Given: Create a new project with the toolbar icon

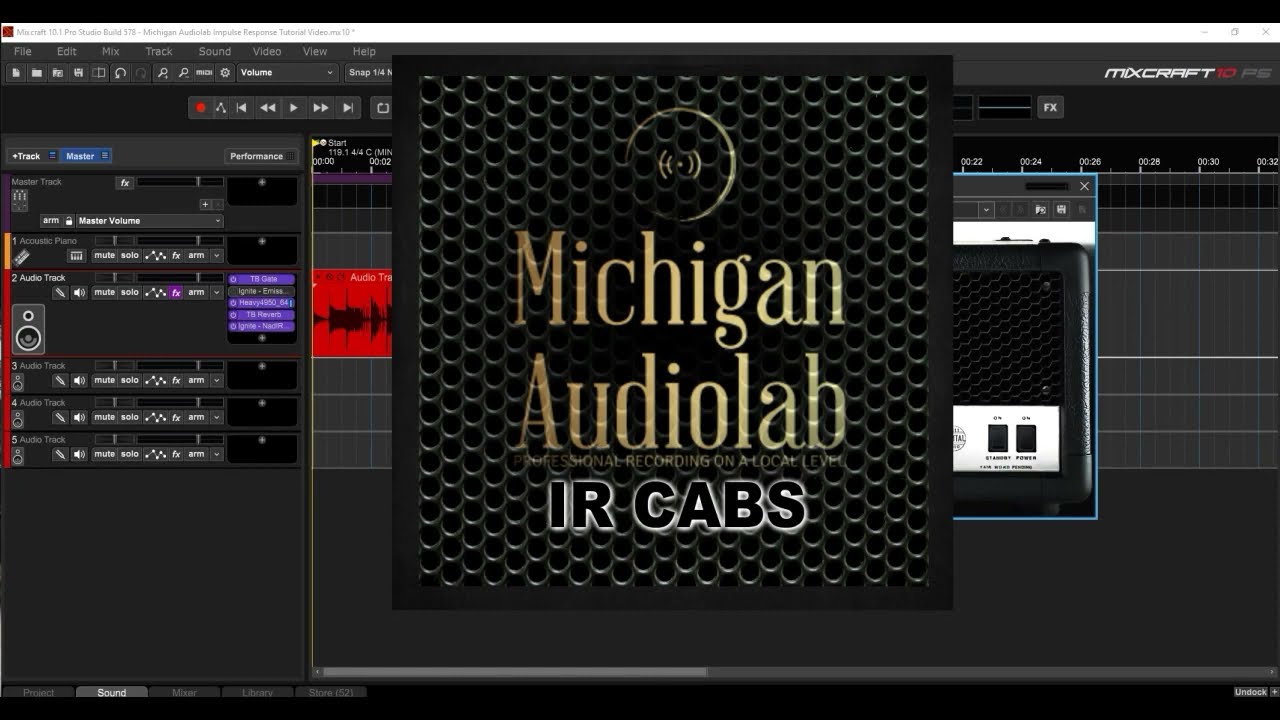Looking at the screenshot, I should pos(16,73).
